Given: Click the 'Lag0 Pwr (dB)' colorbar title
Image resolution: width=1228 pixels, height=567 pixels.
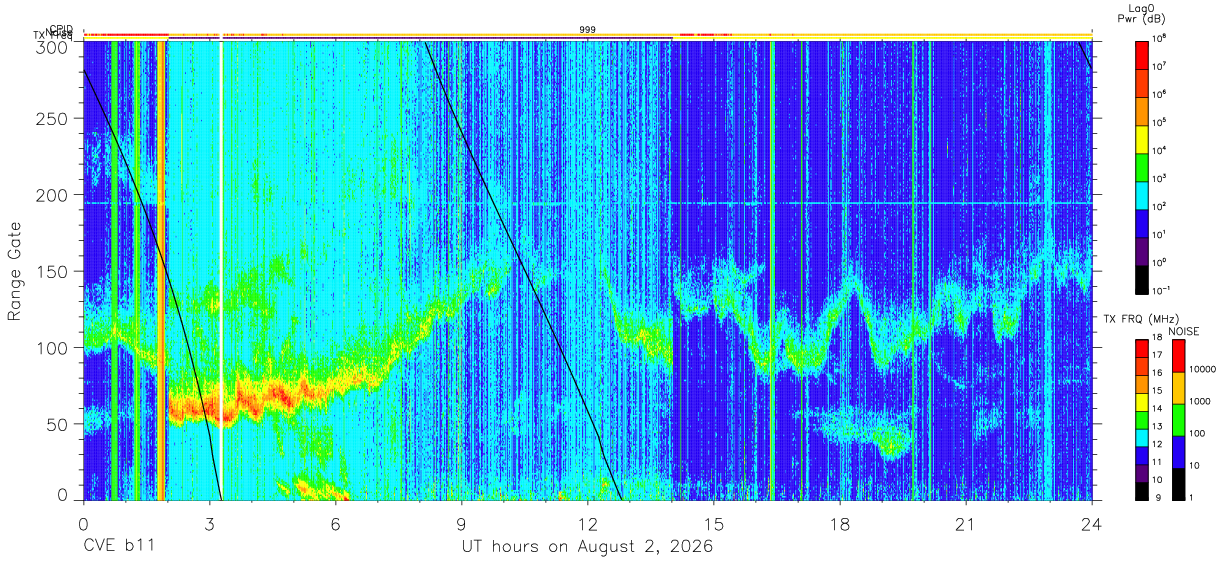Looking at the screenshot, I should click(x=1139, y=14).
